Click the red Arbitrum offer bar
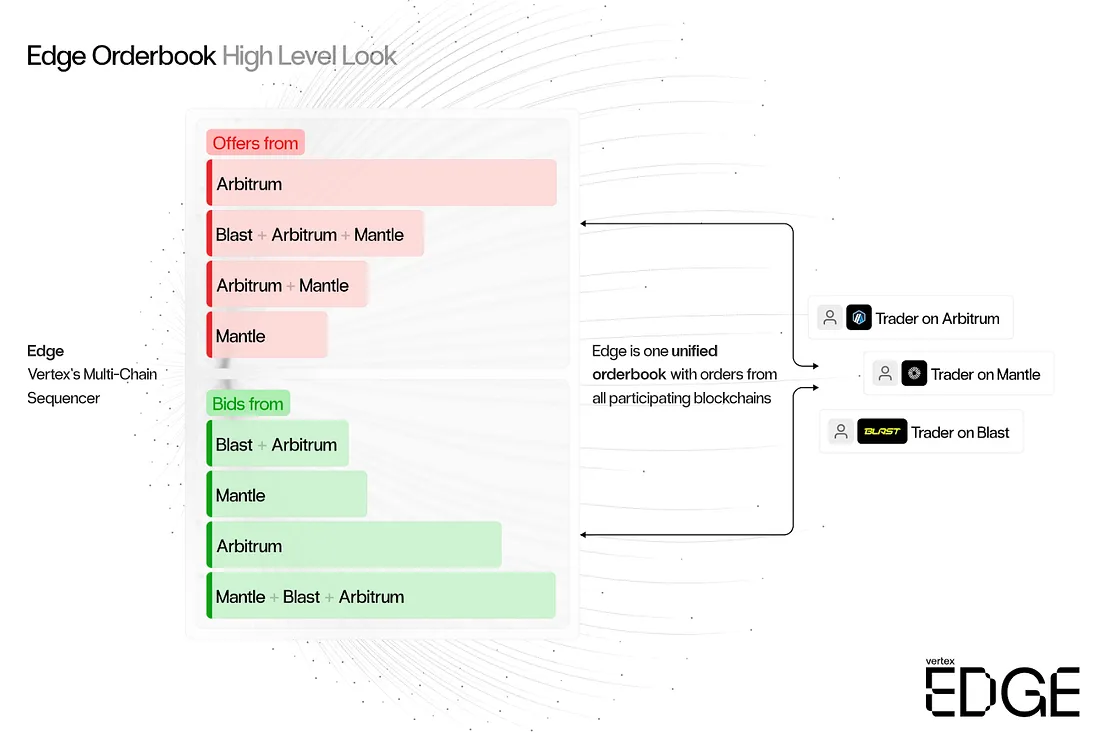Screen dimensions: 1100x740 tap(382, 183)
